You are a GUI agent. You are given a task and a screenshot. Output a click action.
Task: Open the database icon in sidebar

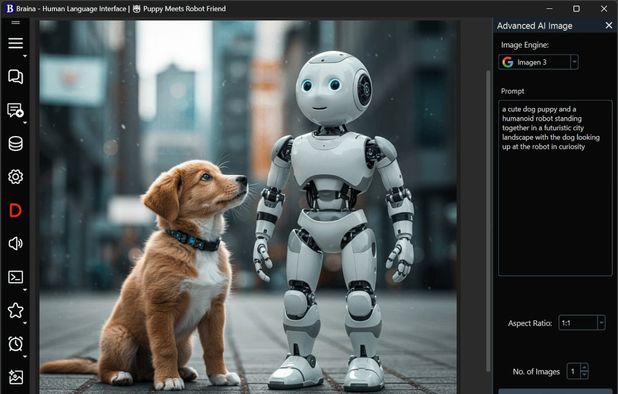[15, 143]
